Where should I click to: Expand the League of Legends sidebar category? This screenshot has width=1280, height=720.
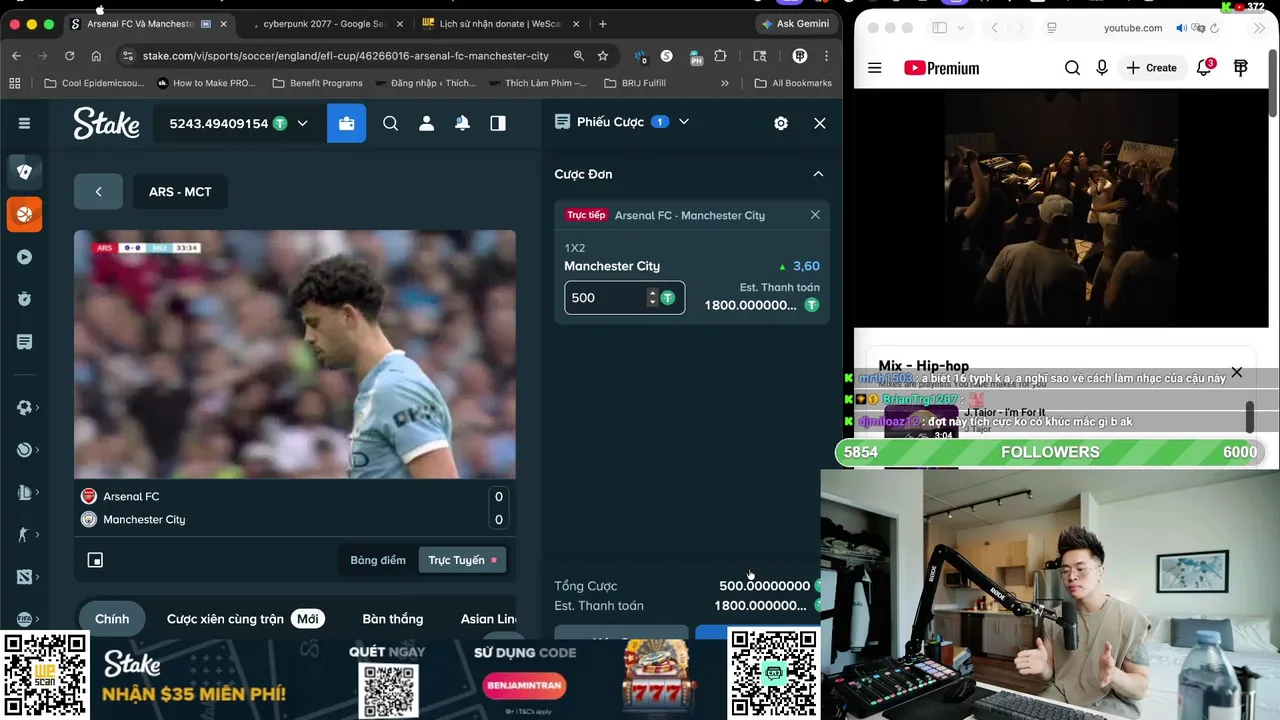coord(26,492)
